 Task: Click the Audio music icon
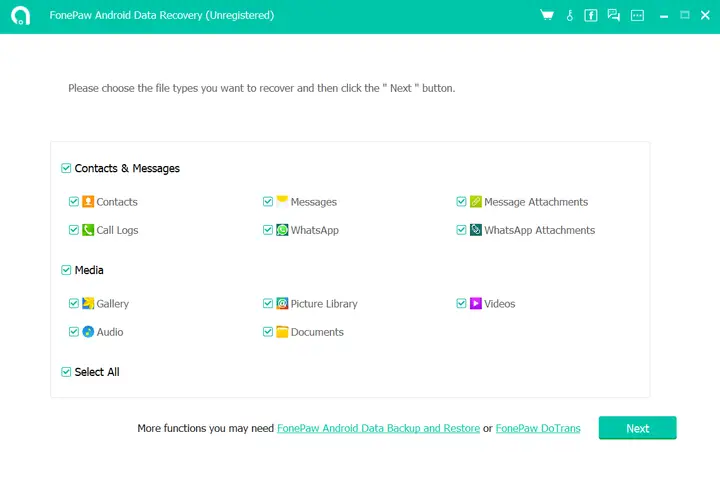88,332
